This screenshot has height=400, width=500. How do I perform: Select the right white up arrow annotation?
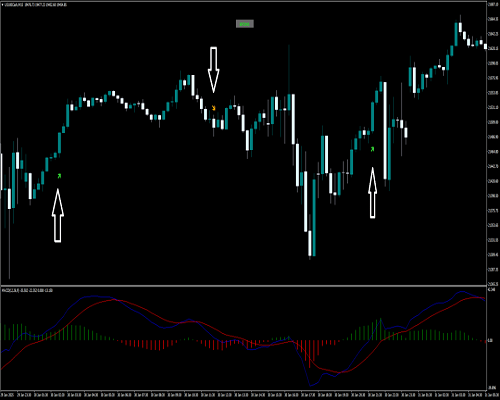[372, 193]
